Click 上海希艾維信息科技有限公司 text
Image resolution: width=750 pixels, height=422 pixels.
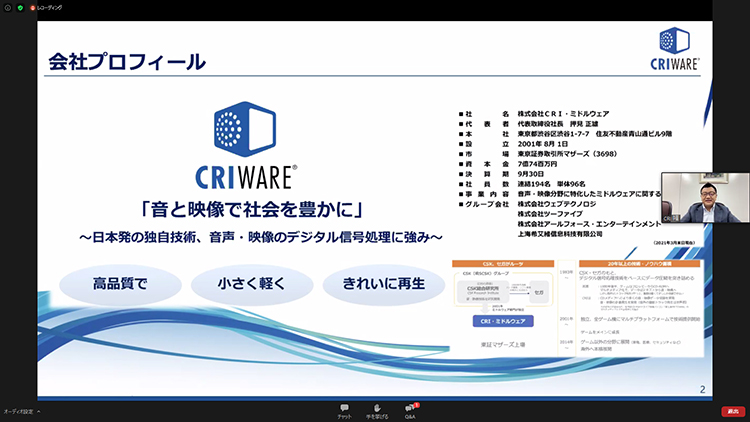pos(560,234)
